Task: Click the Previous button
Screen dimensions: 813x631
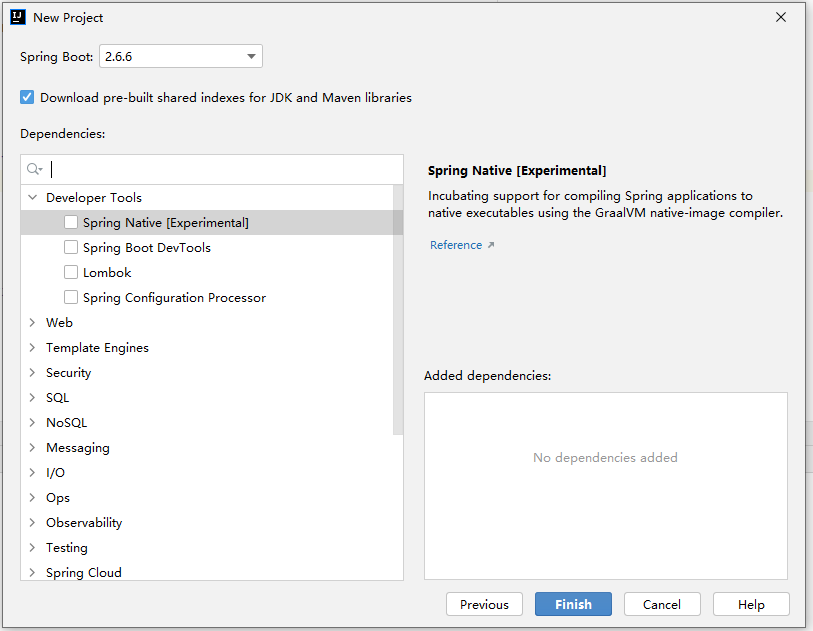Action: point(484,604)
